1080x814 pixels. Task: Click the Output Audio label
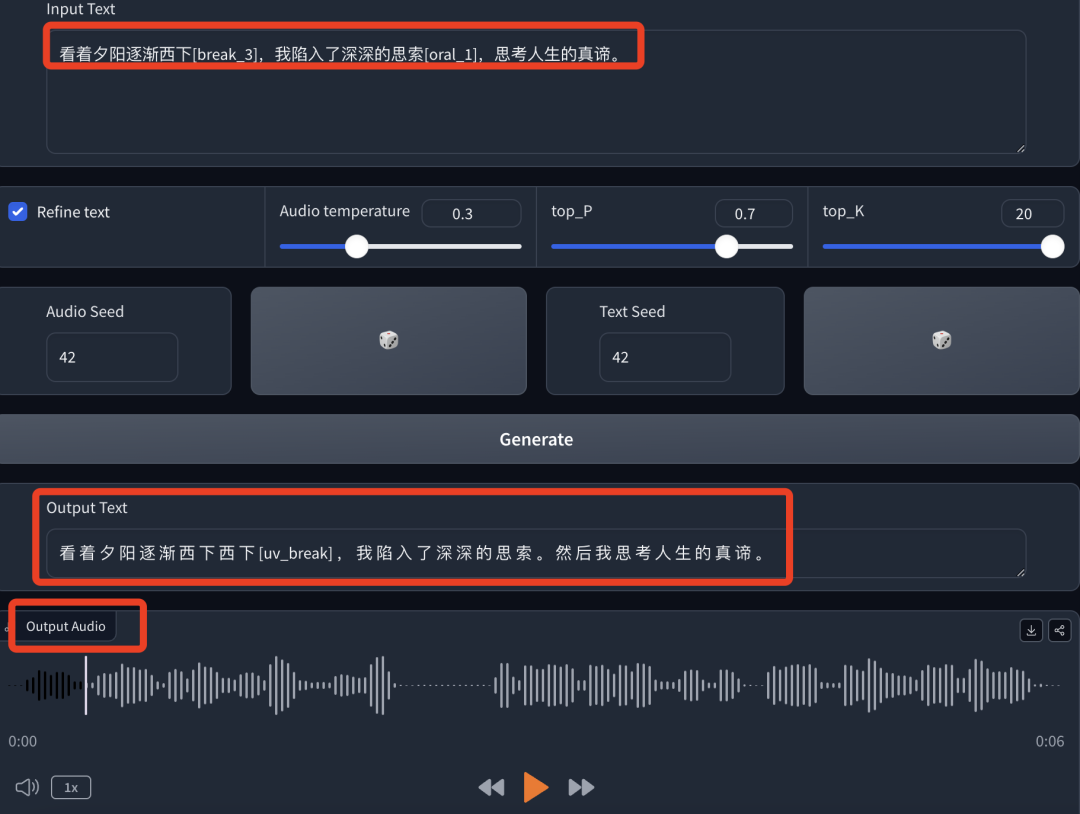pyautogui.click(x=65, y=626)
